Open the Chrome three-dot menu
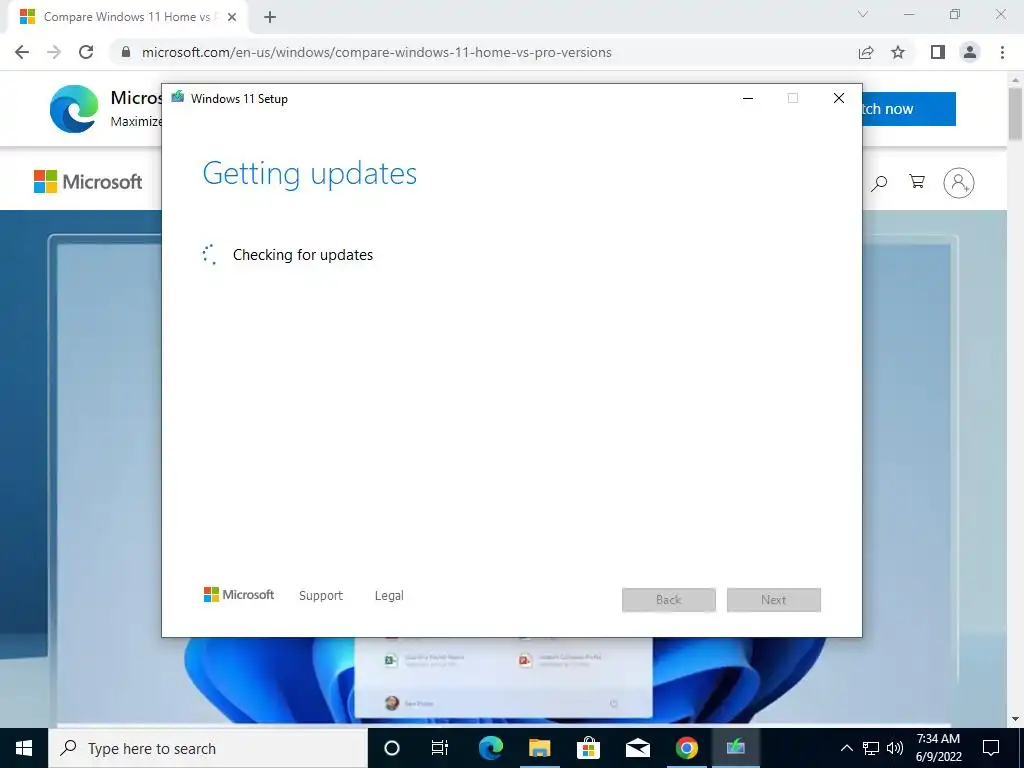 pos(1002,52)
